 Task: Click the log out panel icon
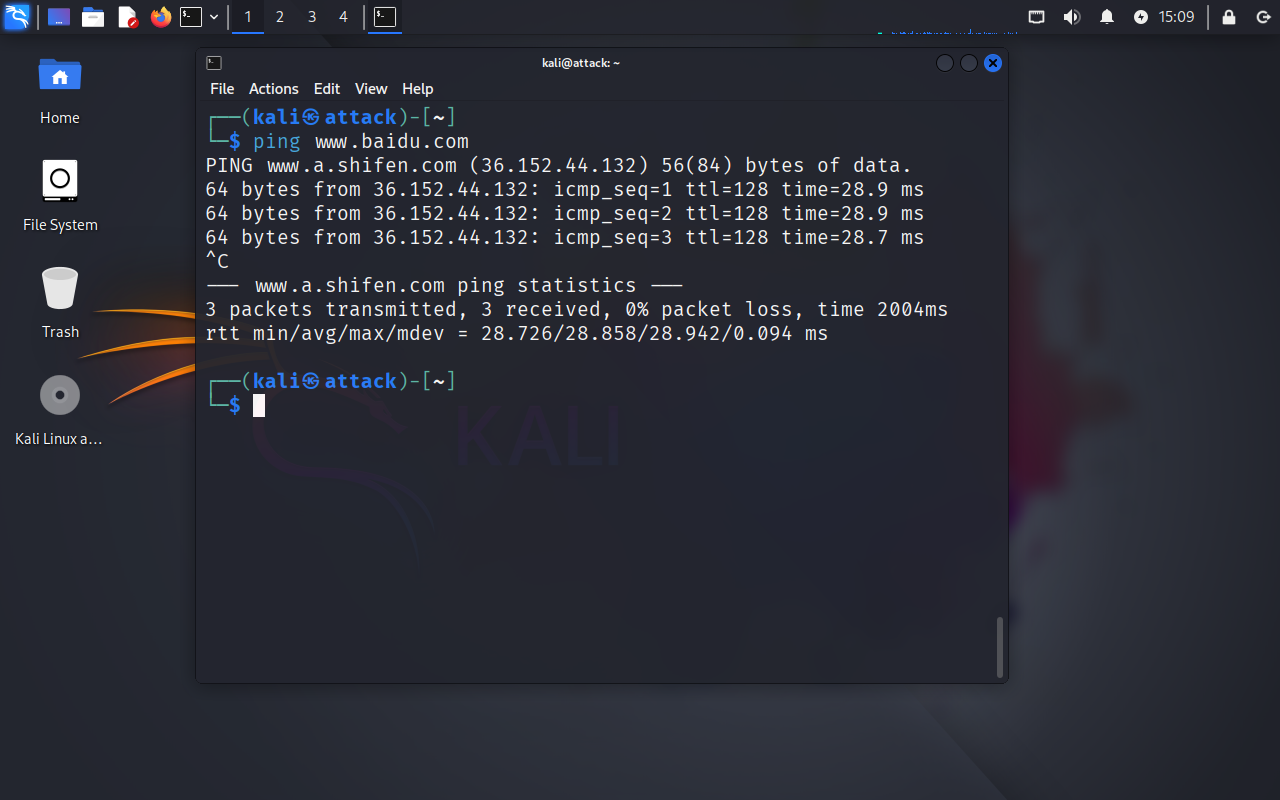[1262, 17]
